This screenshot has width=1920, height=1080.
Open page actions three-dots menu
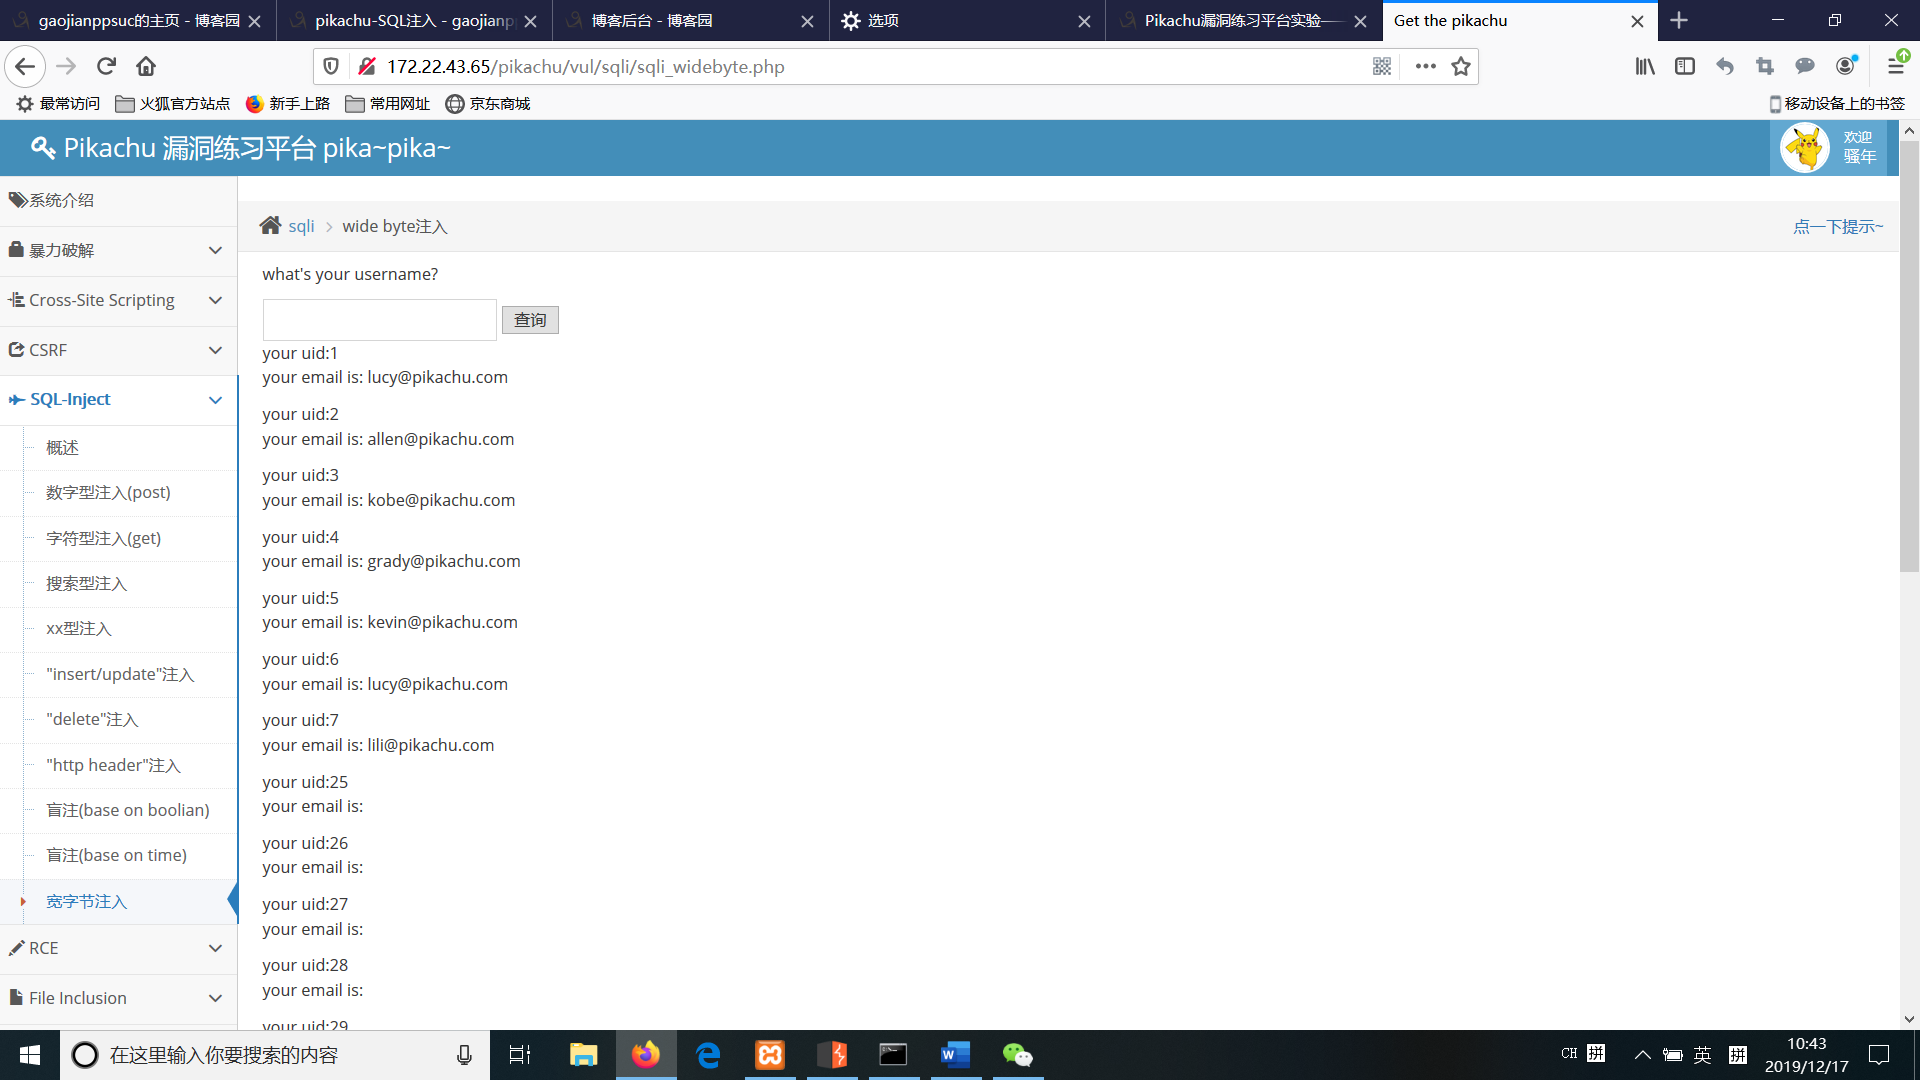[x=1425, y=66]
